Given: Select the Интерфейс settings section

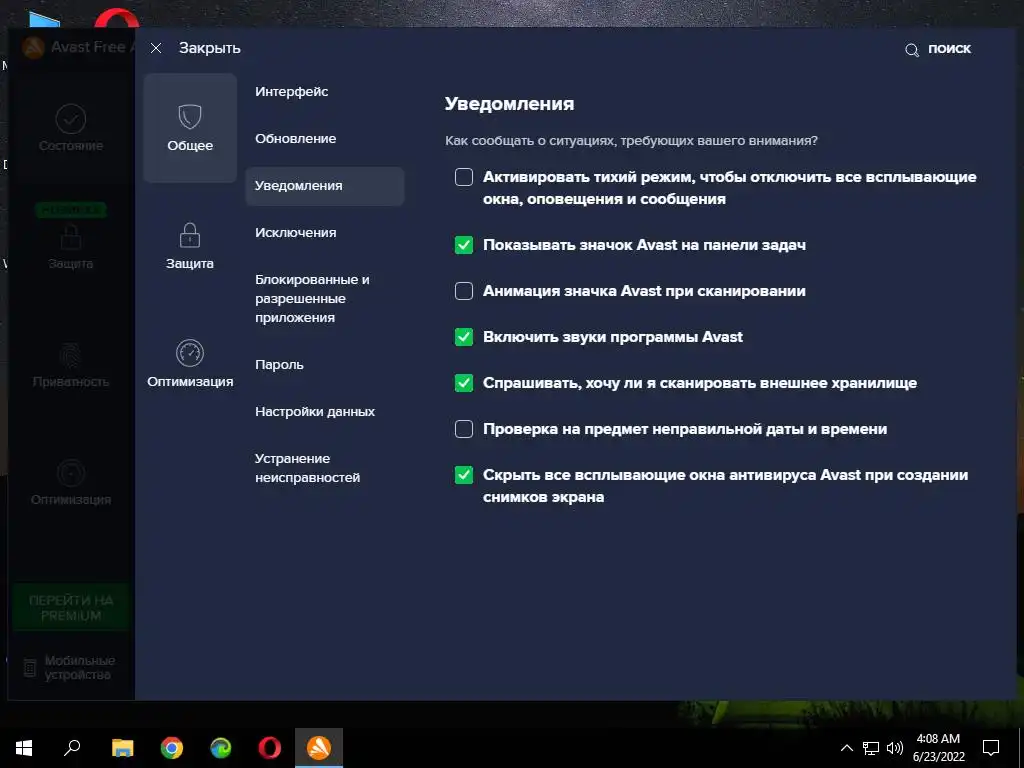Looking at the screenshot, I should 291,91.
